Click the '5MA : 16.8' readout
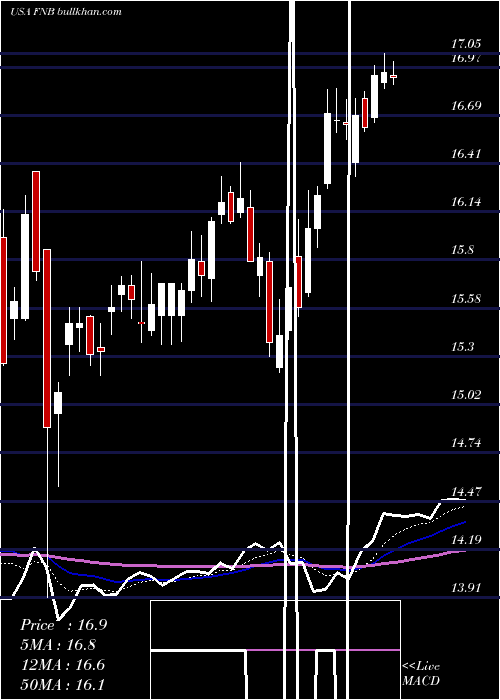Viewport: 500px width, 700px height. click(58, 645)
